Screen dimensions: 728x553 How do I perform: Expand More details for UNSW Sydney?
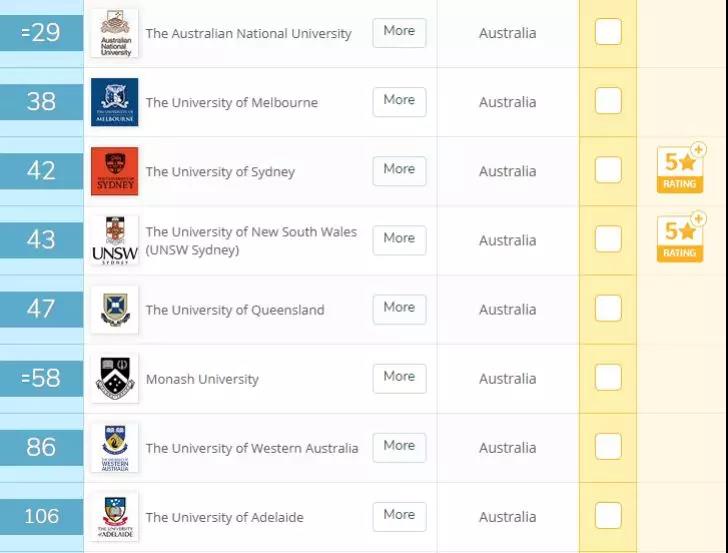[x=399, y=240]
